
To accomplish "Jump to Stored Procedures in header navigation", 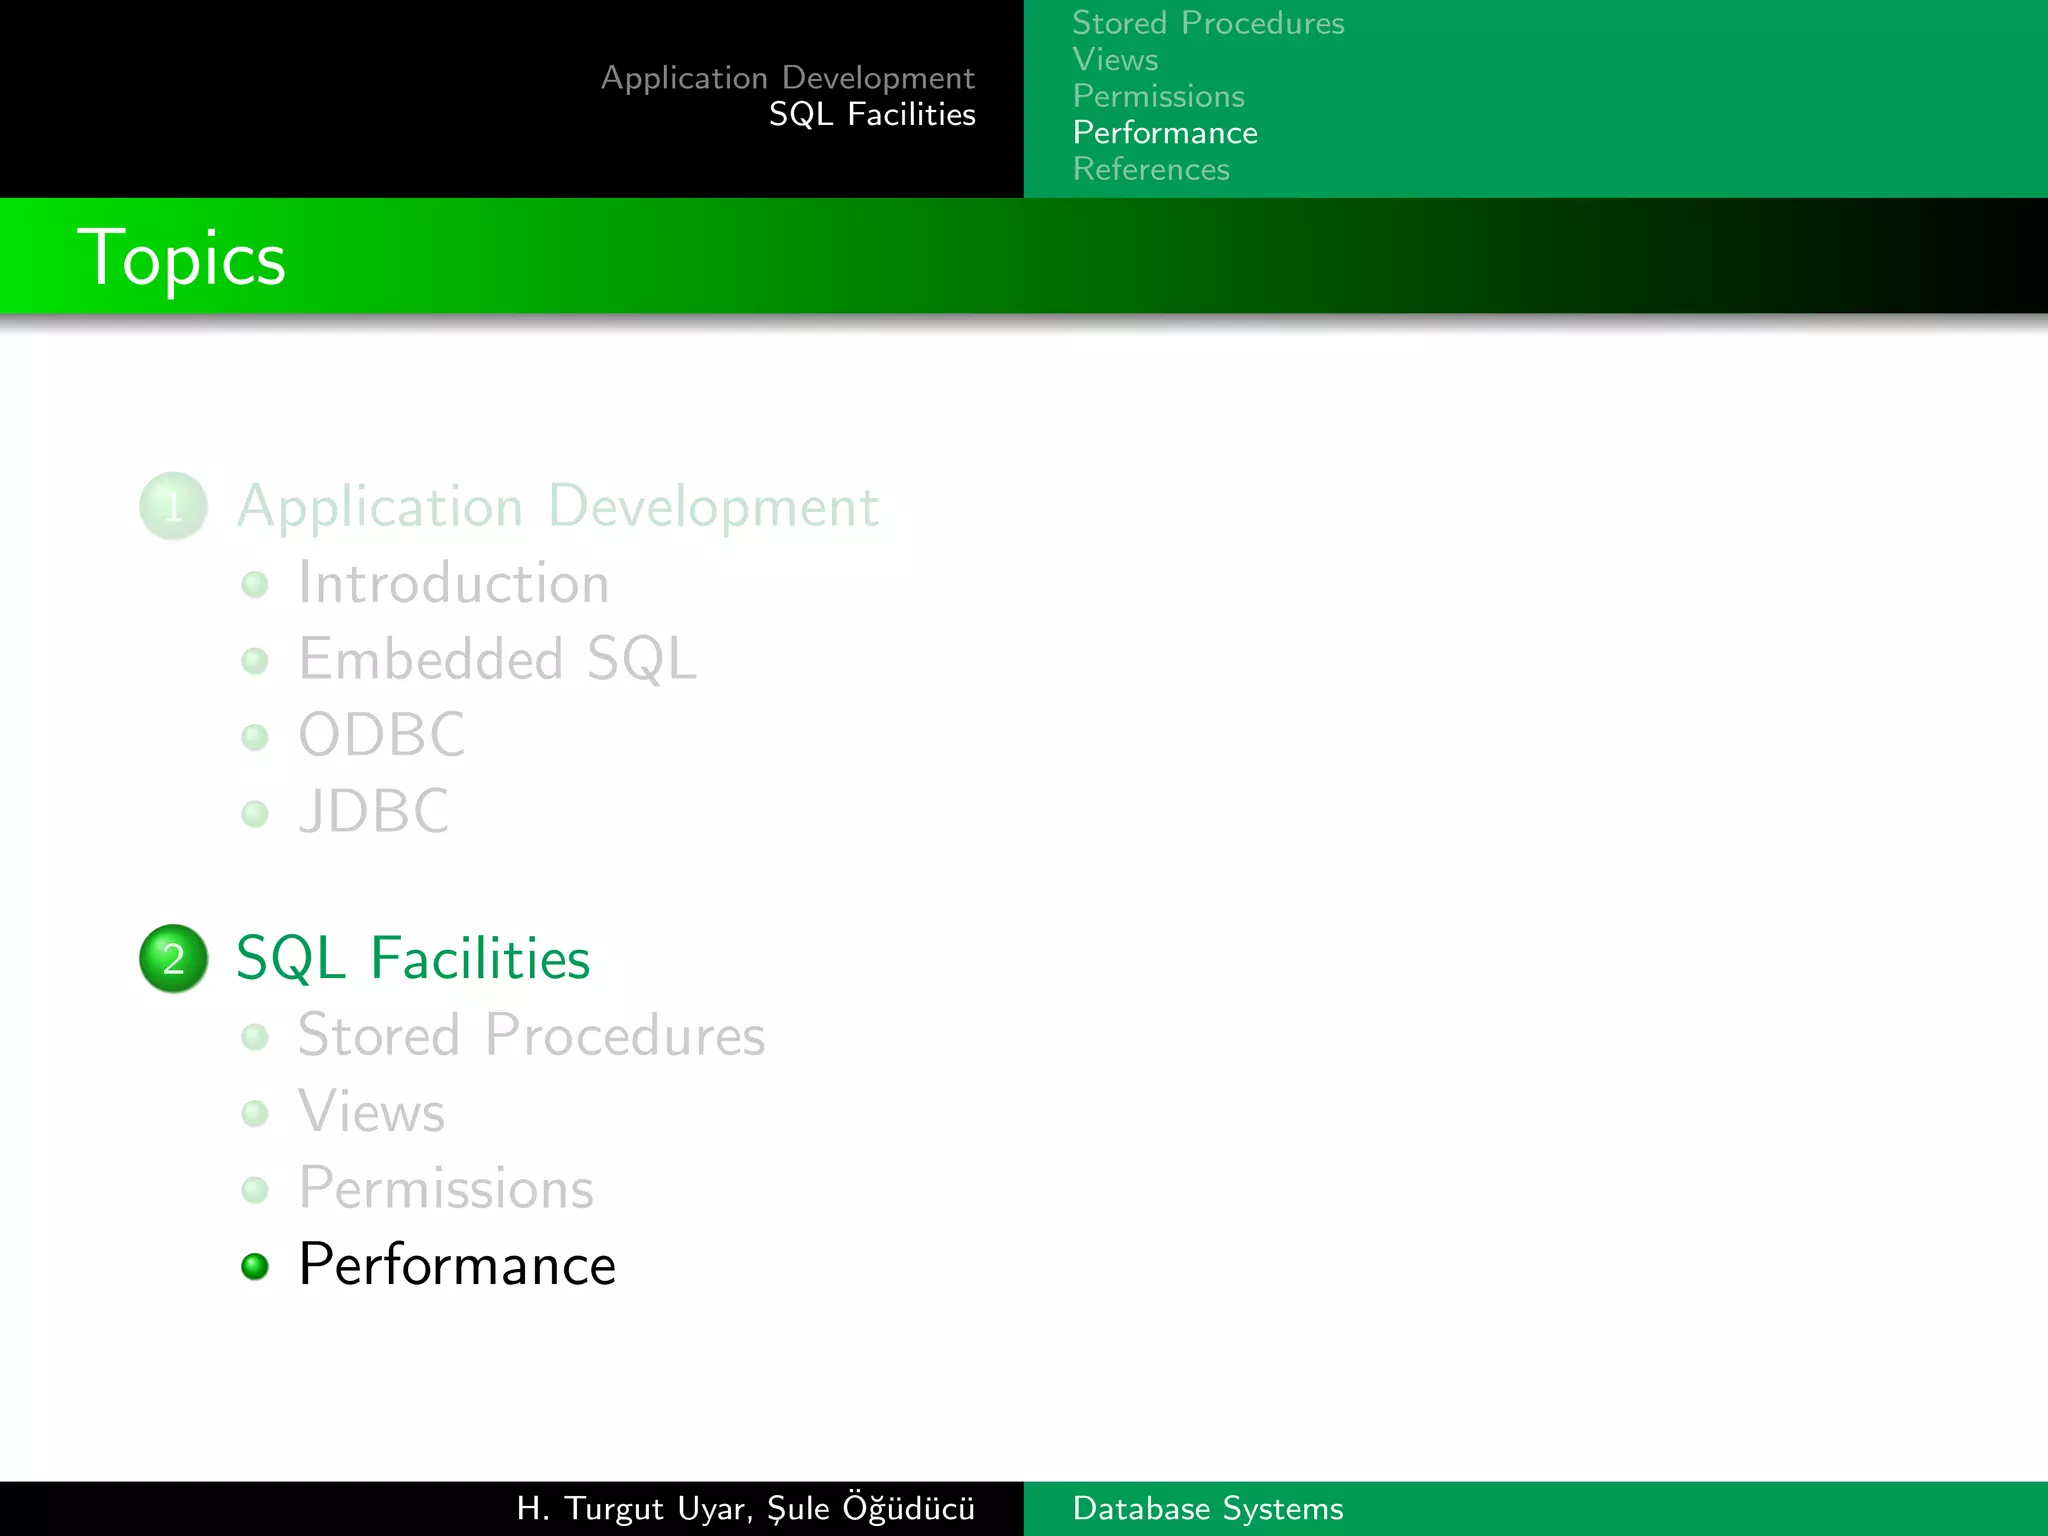I will pyautogui.click(x=1208, y=23).
